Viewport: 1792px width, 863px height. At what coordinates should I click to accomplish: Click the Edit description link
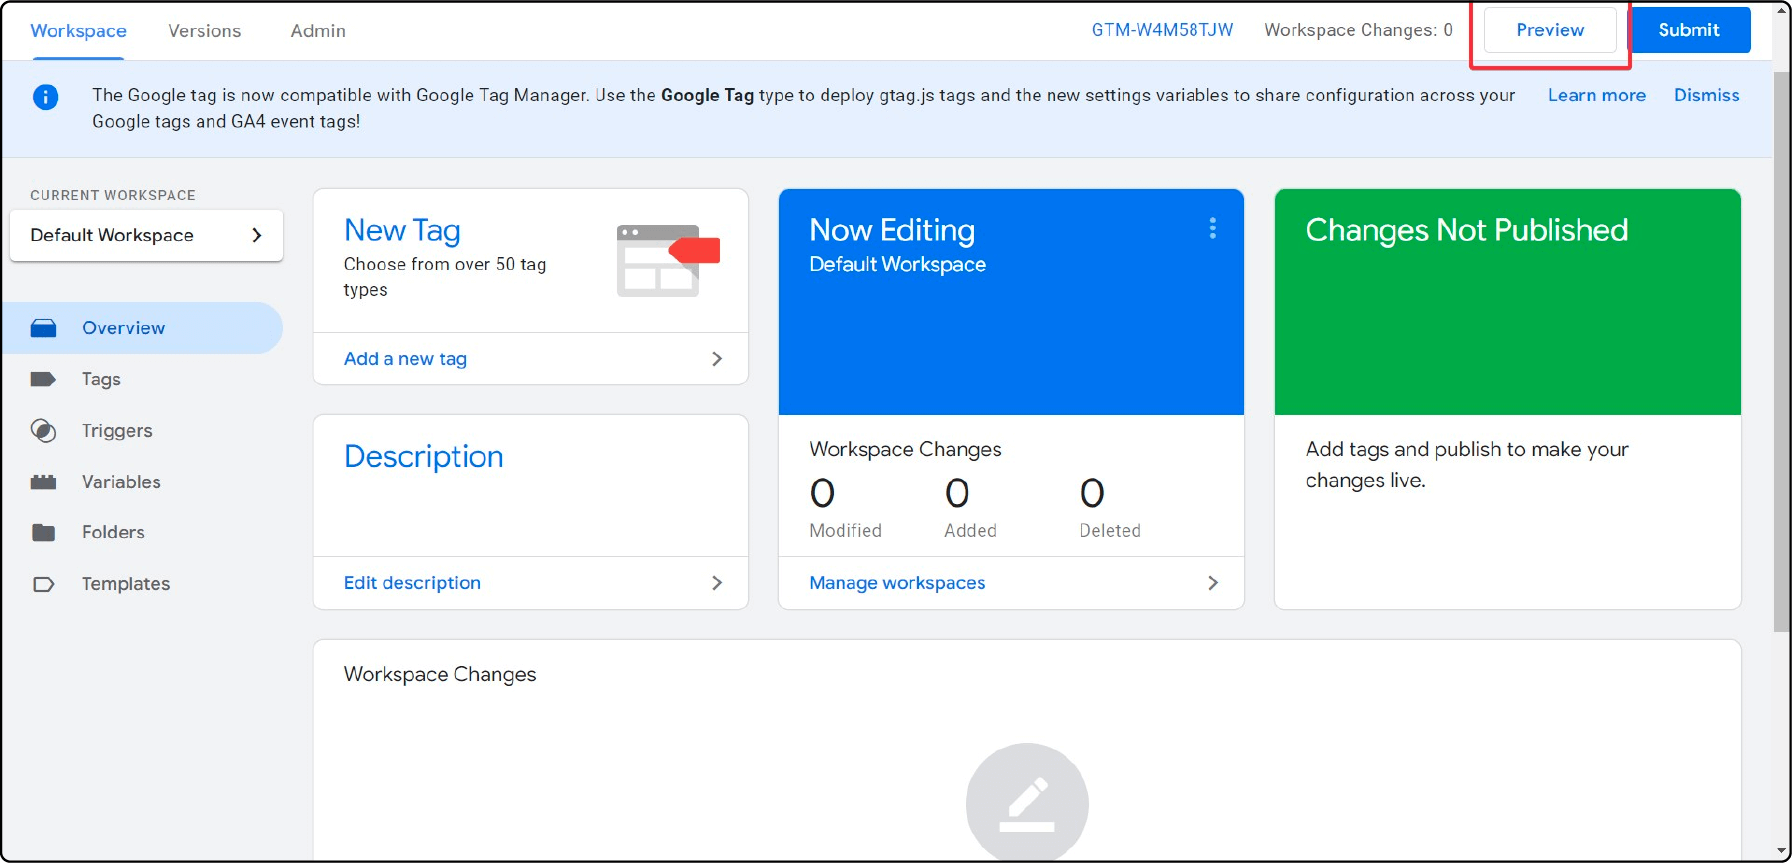[x=412, y=583]
